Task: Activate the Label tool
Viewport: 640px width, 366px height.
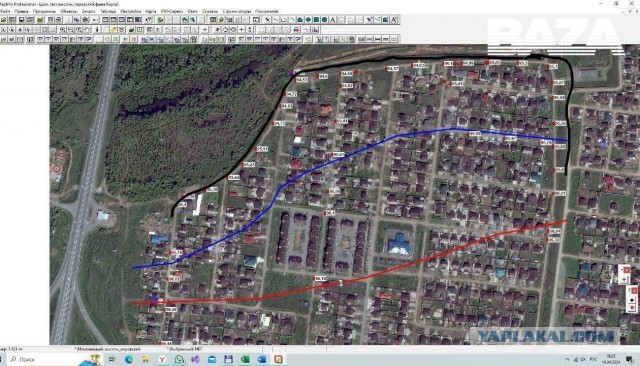Action: 113,29
